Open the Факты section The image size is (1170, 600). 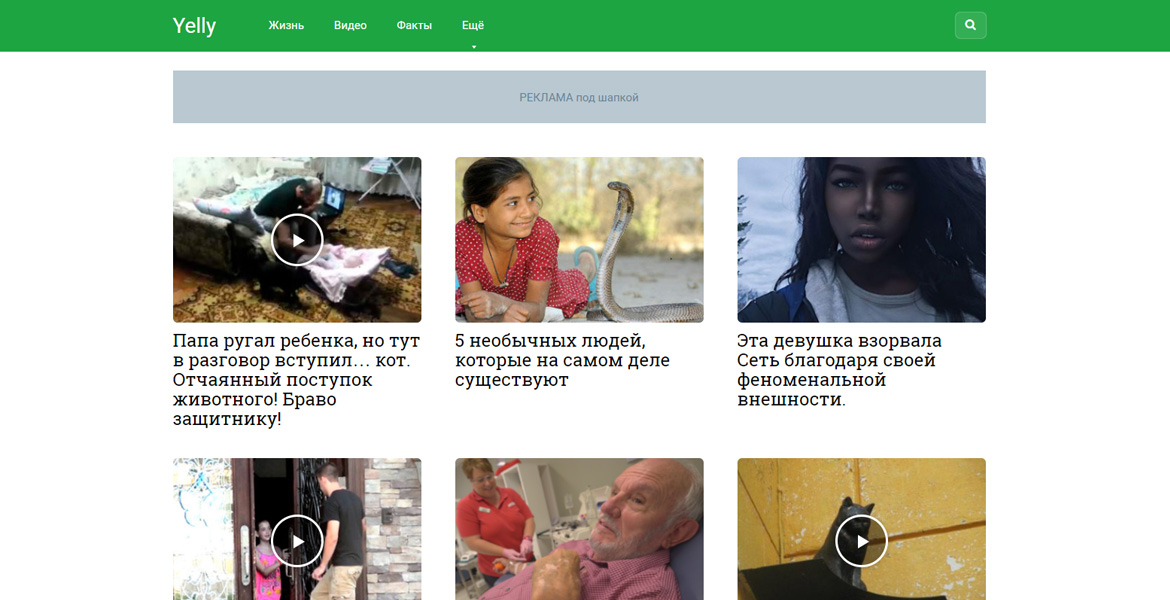[414, 25]
